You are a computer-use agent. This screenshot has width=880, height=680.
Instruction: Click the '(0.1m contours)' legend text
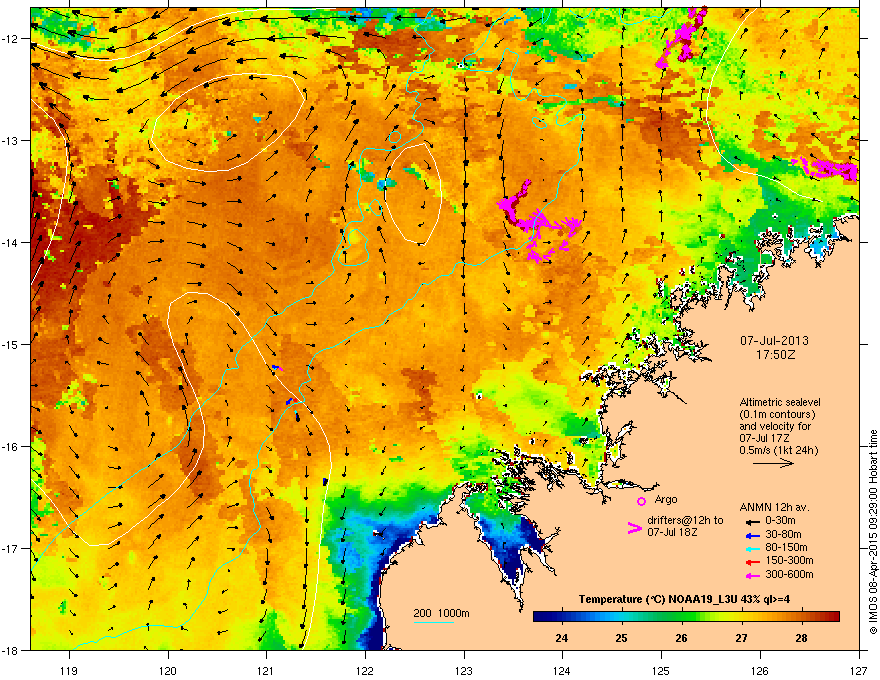777,415
